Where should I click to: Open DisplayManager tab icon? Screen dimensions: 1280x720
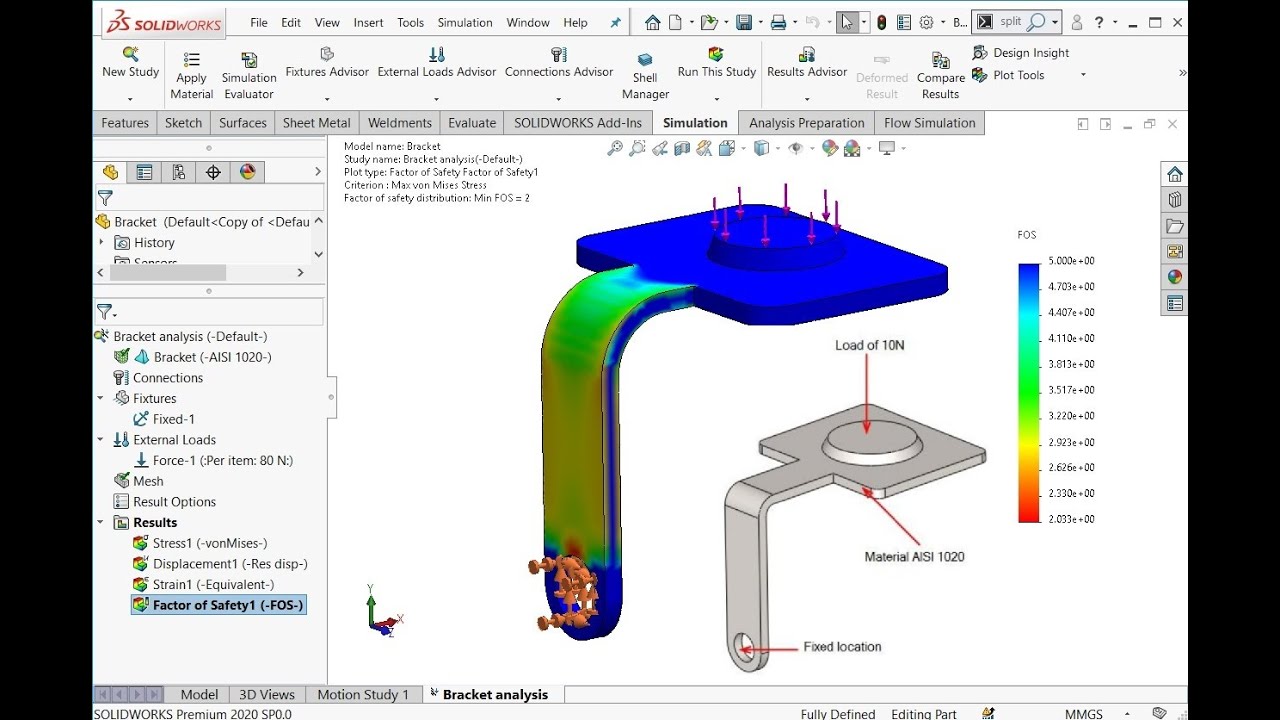[x=248, y=172]
